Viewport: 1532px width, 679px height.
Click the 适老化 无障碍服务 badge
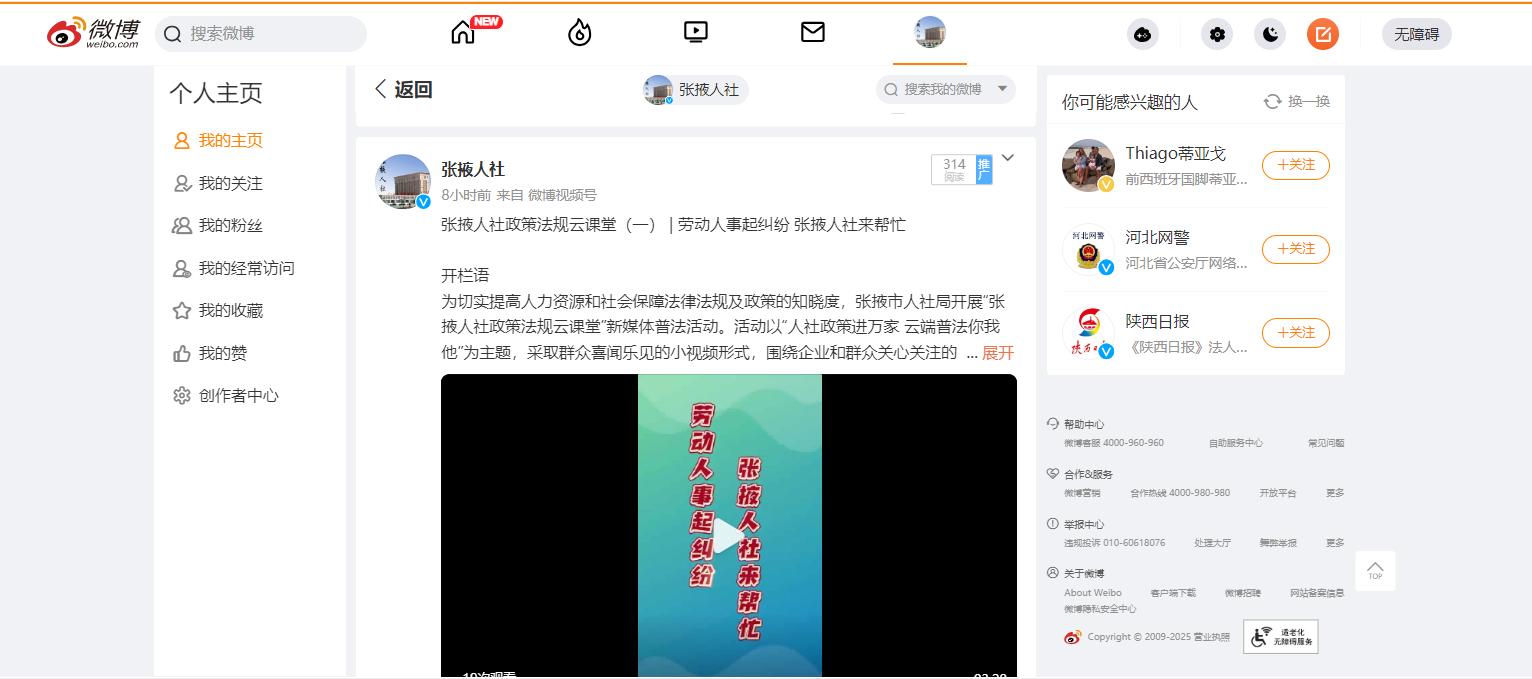(x=1281, y=636)
